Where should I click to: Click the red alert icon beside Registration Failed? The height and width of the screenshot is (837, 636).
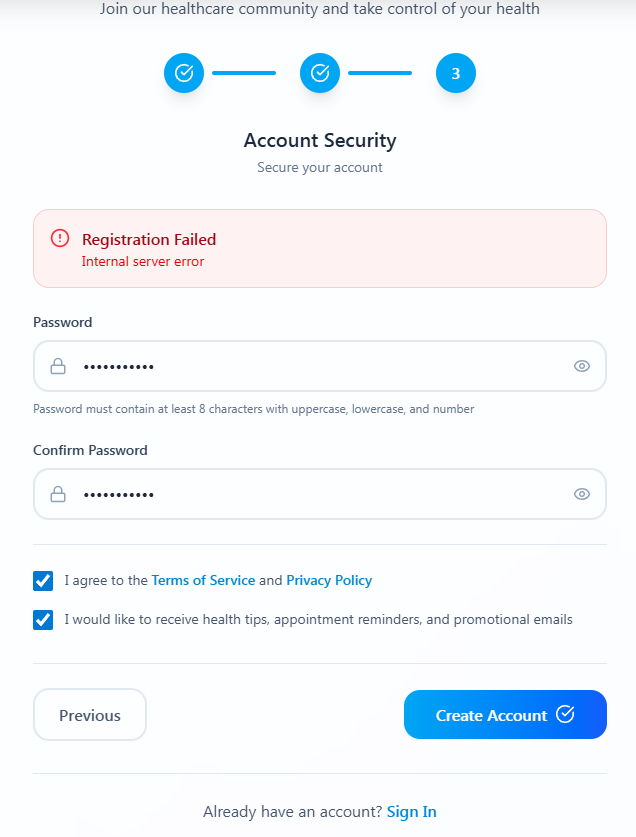point(60,238)
